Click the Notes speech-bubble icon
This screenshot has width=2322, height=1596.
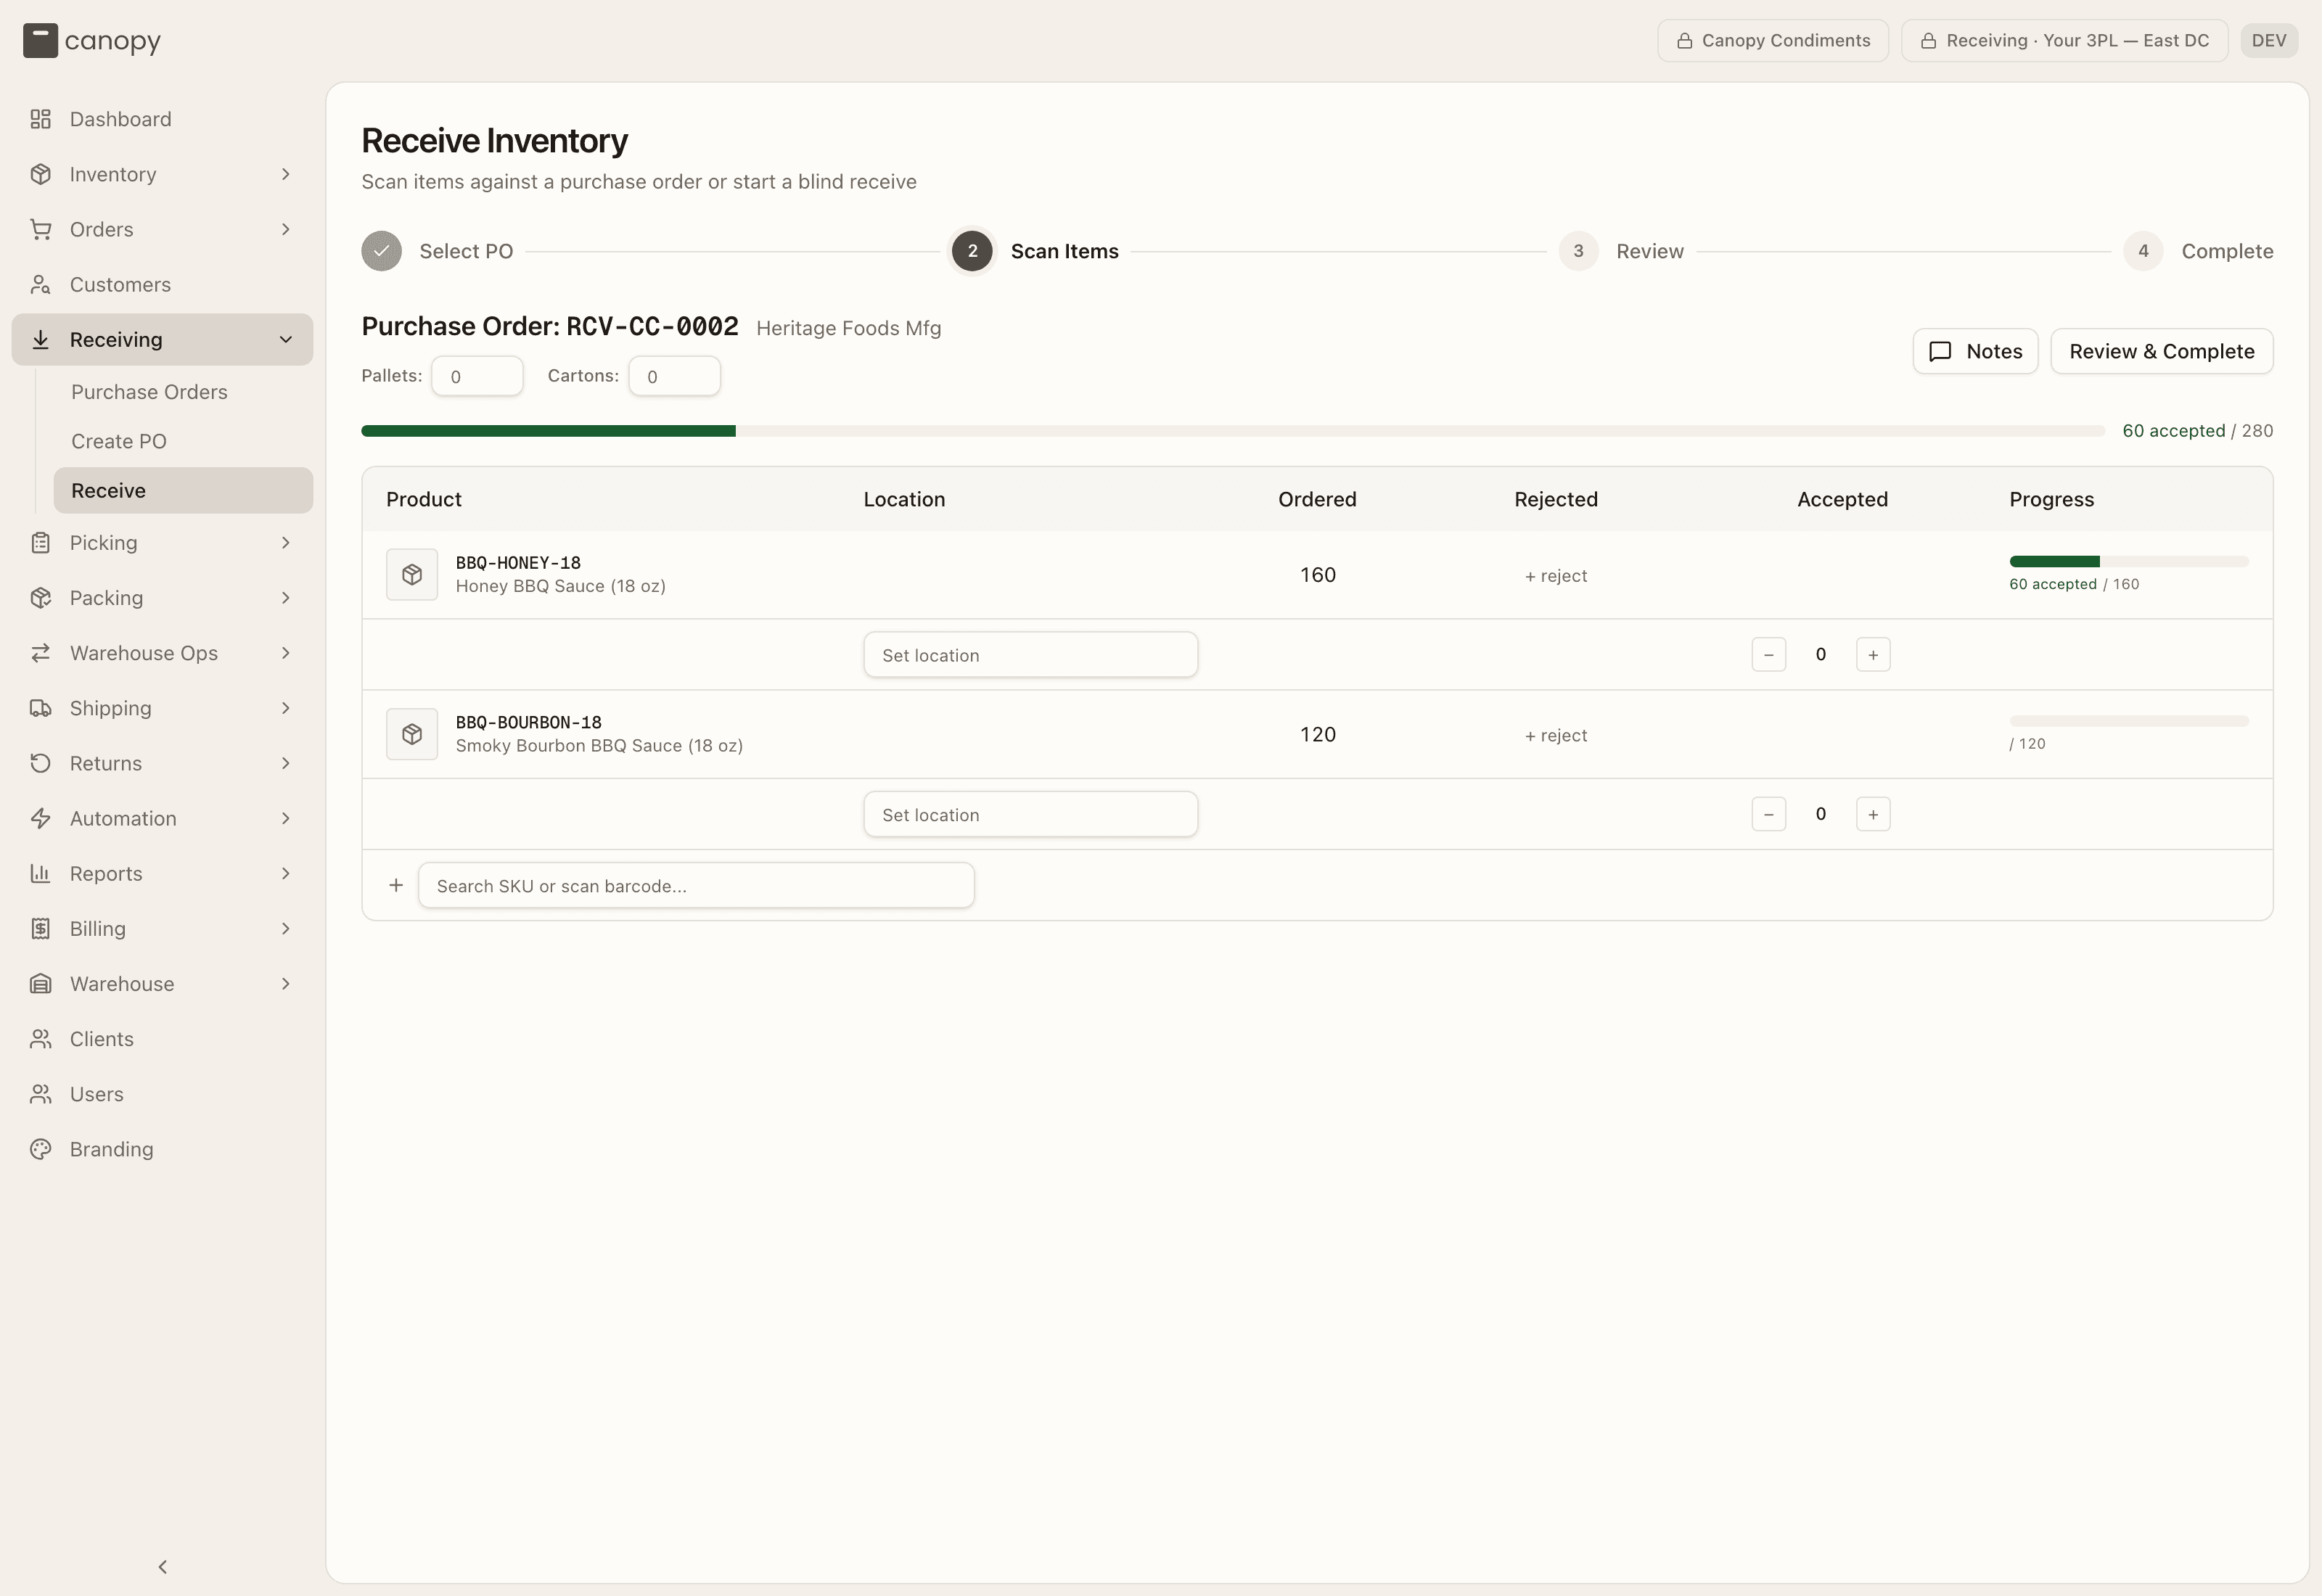coord(1940,352)
